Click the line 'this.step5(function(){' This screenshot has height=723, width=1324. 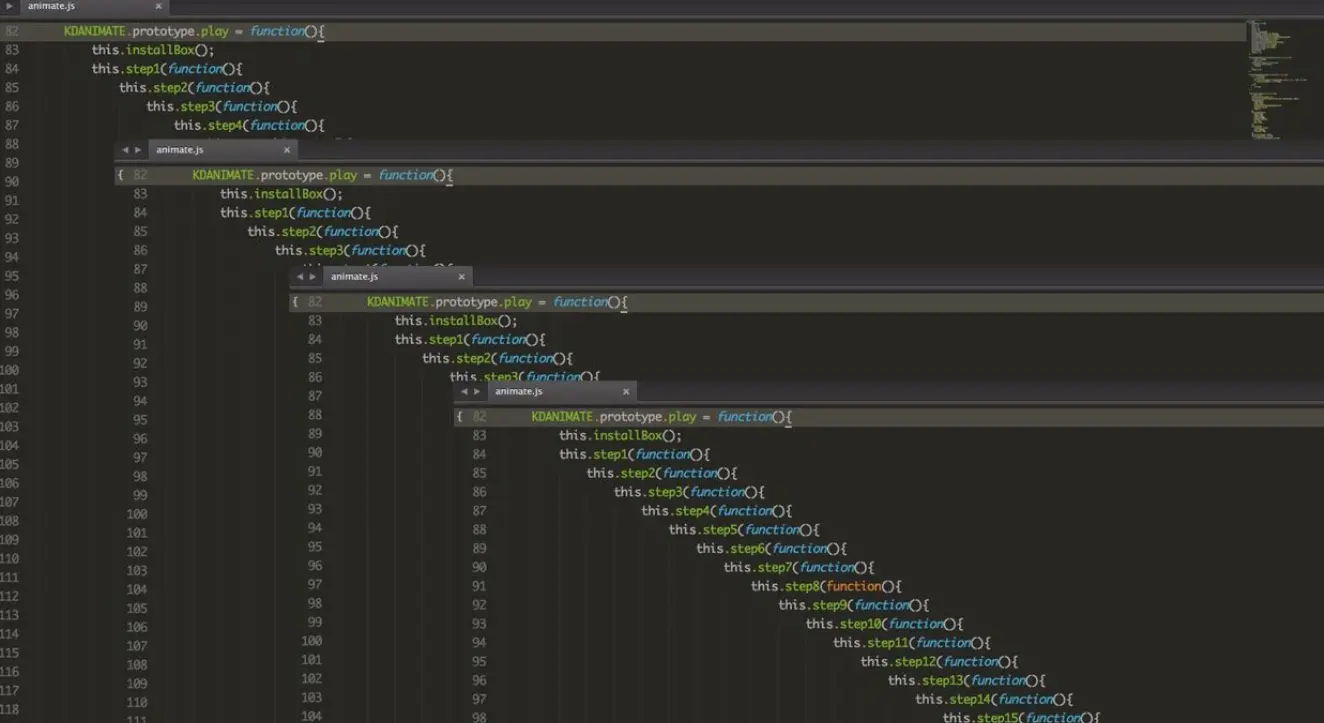[744, 530]
